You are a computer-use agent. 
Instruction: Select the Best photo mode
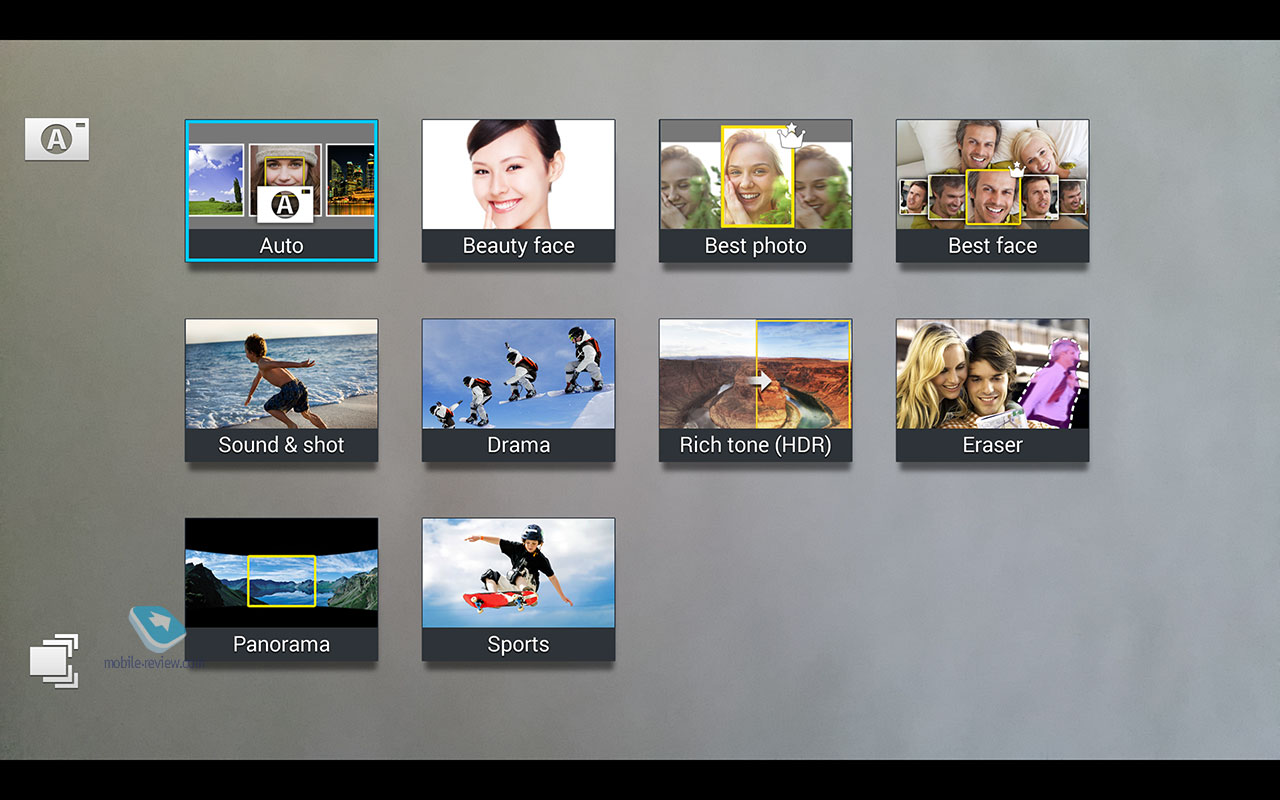click(x=755, y=191)
